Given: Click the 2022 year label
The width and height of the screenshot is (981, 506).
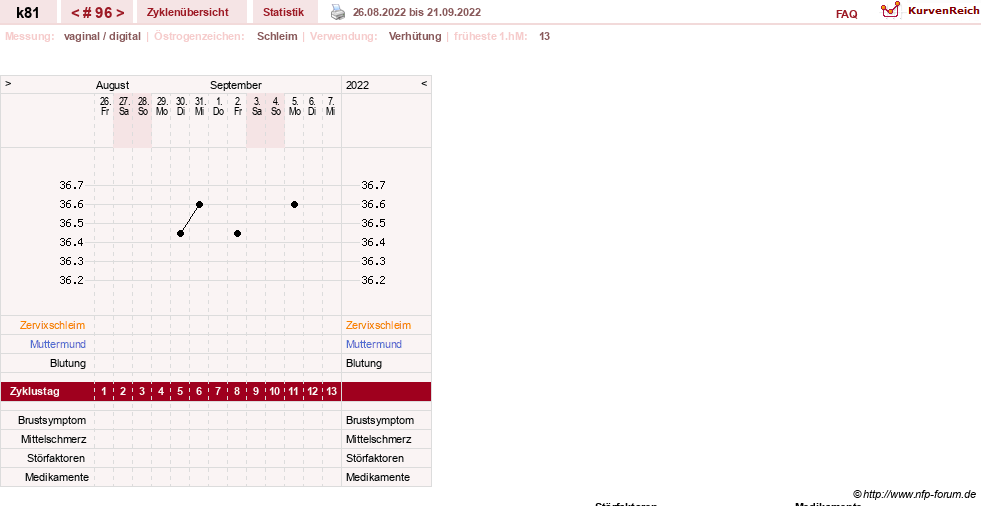Looking at the screenshot, I should (357, 85).
